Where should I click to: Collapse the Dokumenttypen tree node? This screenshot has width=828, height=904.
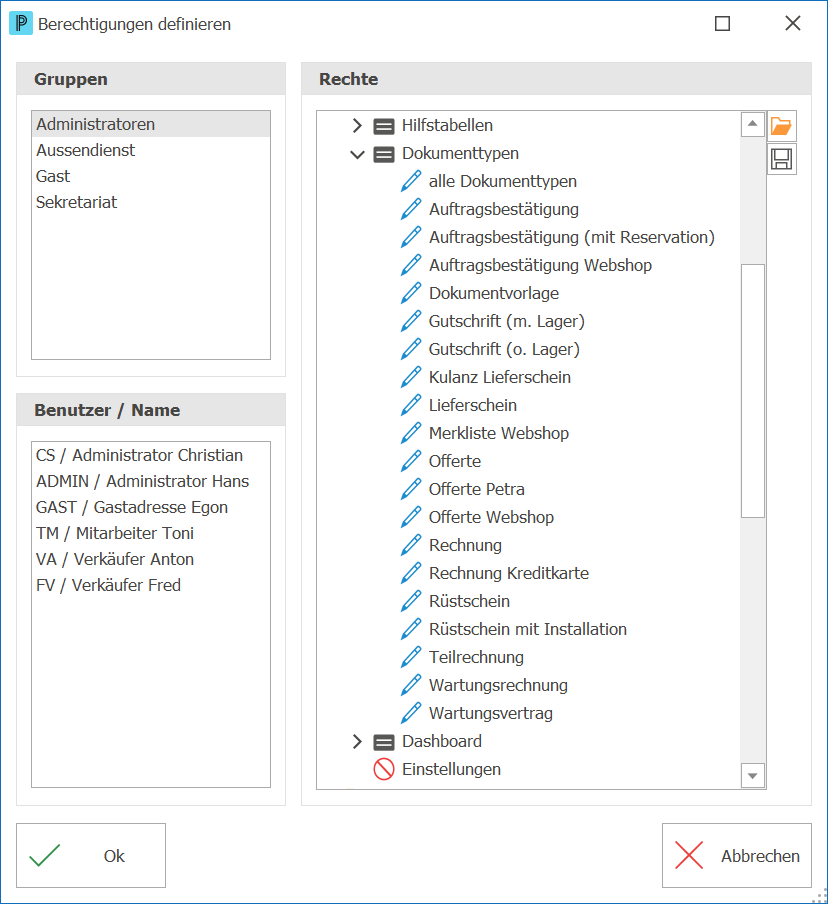(357, 154)
